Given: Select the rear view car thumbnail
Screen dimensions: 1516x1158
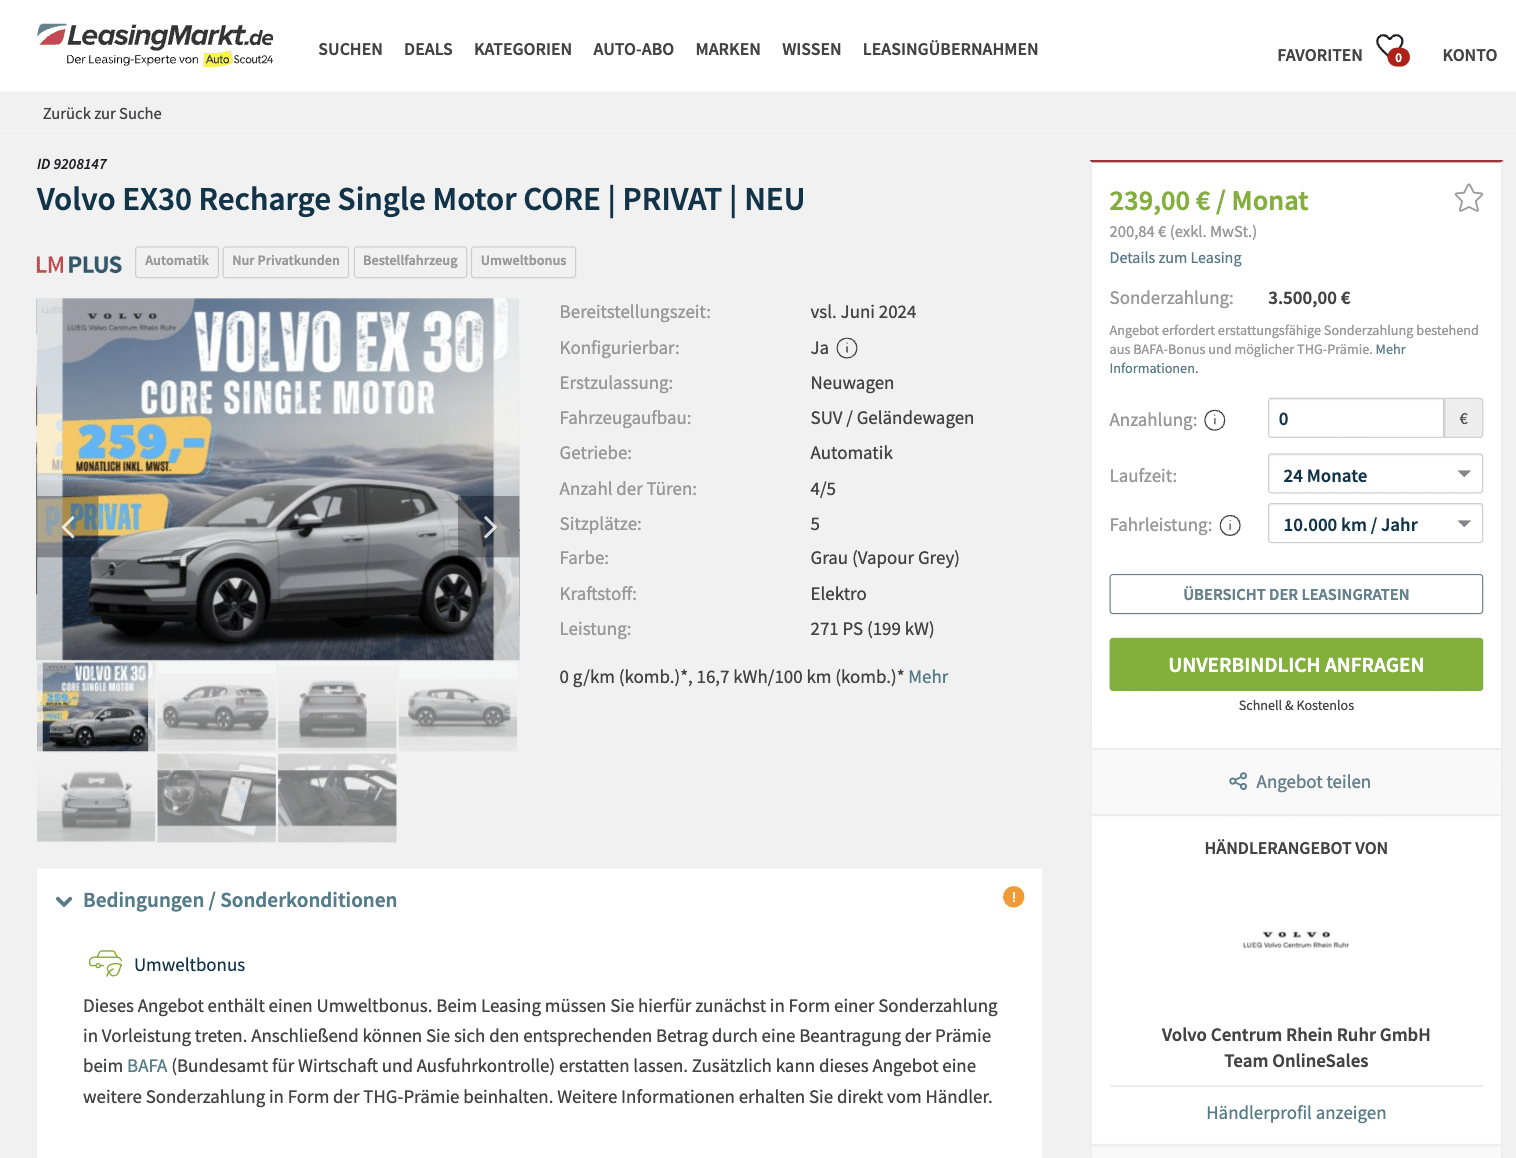Looking at the screenshot, I should click(337, 706).
